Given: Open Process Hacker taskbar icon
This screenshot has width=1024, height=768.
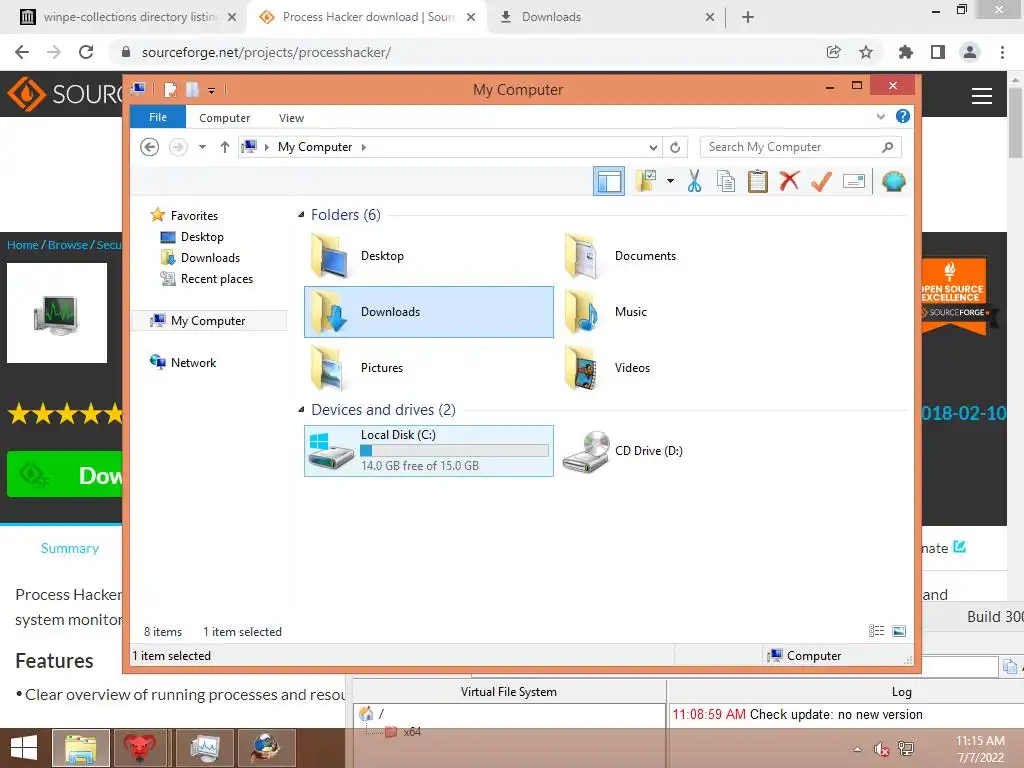Looking at the screenshot, I should pyautogui.click(x=206, y=748).
